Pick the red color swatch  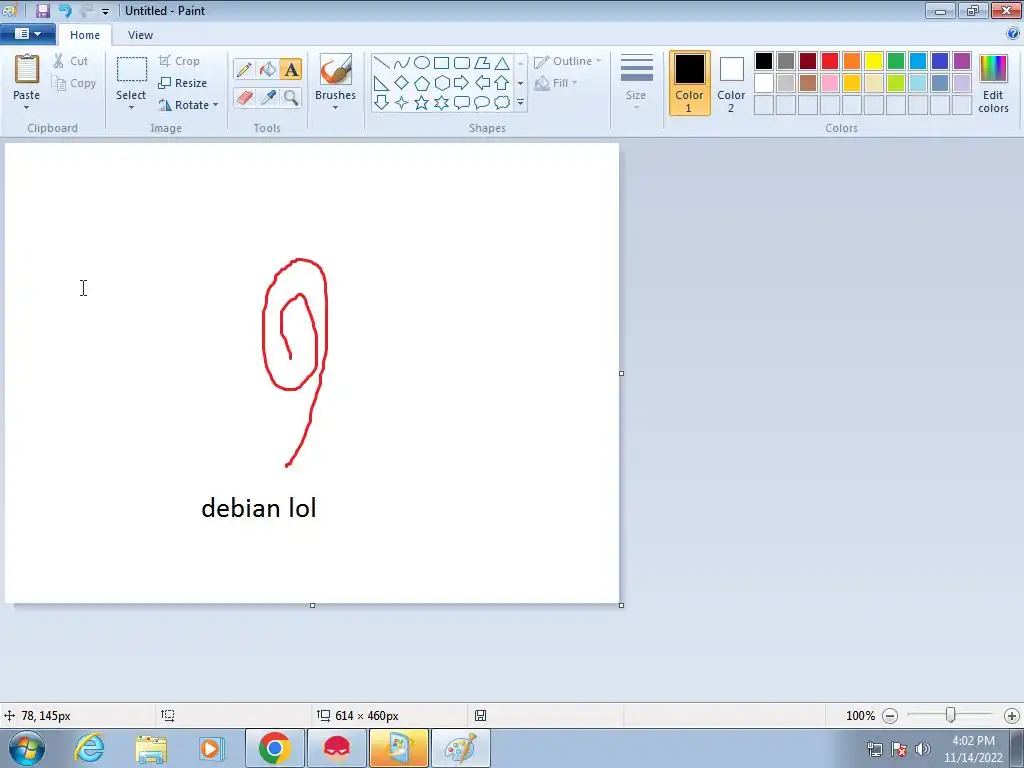[x=830, y=61]
